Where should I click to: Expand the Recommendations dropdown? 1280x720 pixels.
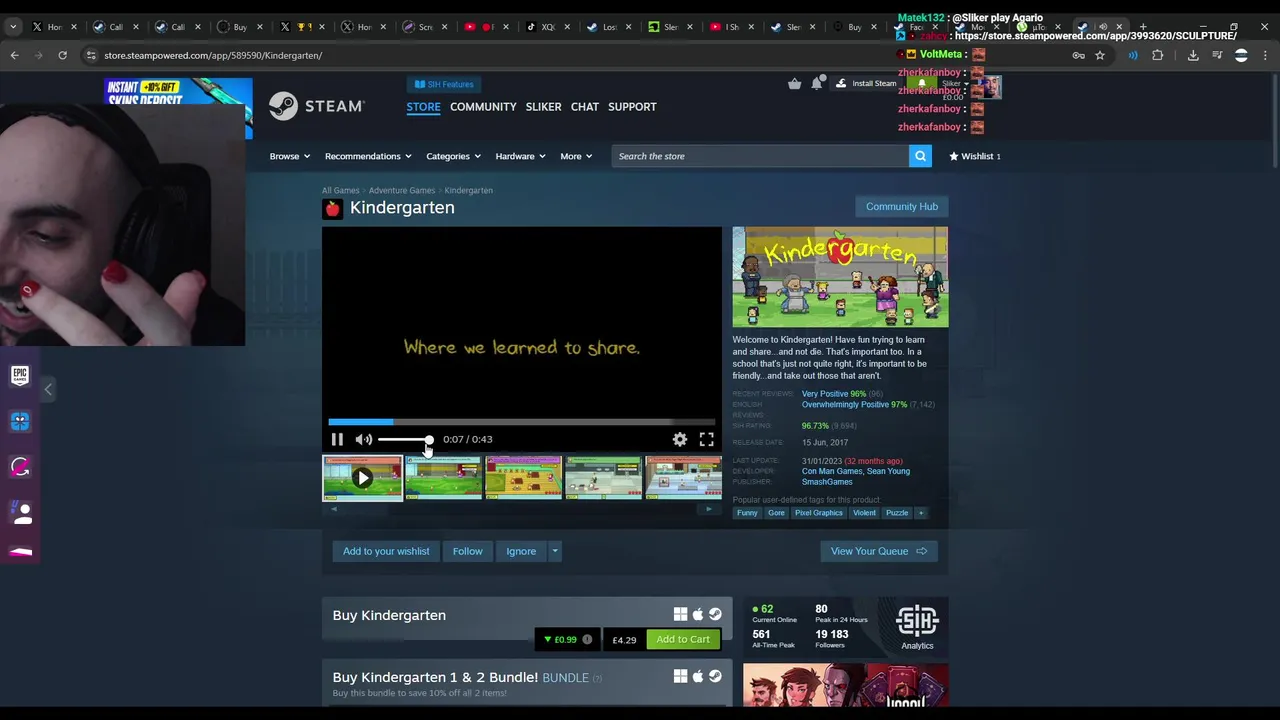pos(367,156)
